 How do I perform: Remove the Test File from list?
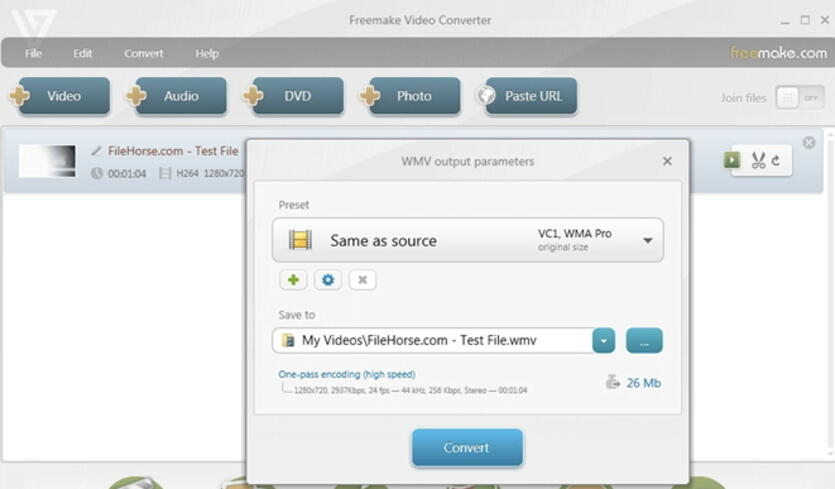tap(808, 142)
